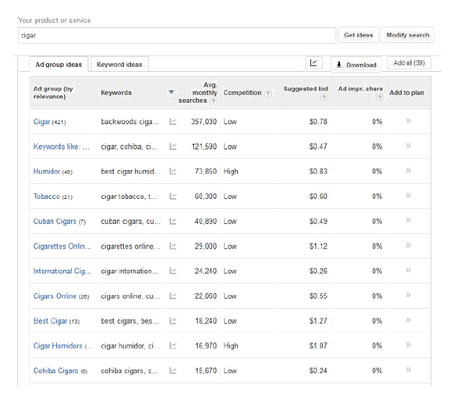Click the Modify search button
This screenshot has width=460, height=397.
pyautogui.click(x=408, y=35)
